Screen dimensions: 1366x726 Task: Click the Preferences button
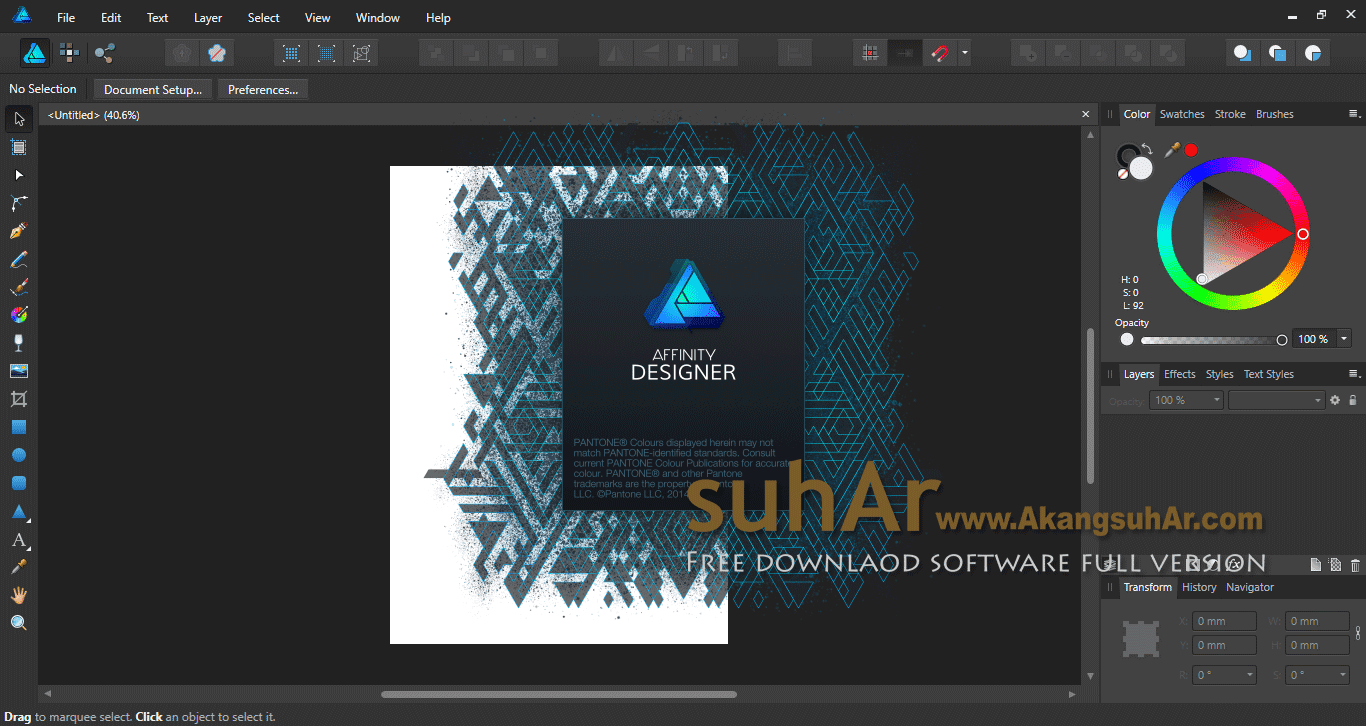263,90
